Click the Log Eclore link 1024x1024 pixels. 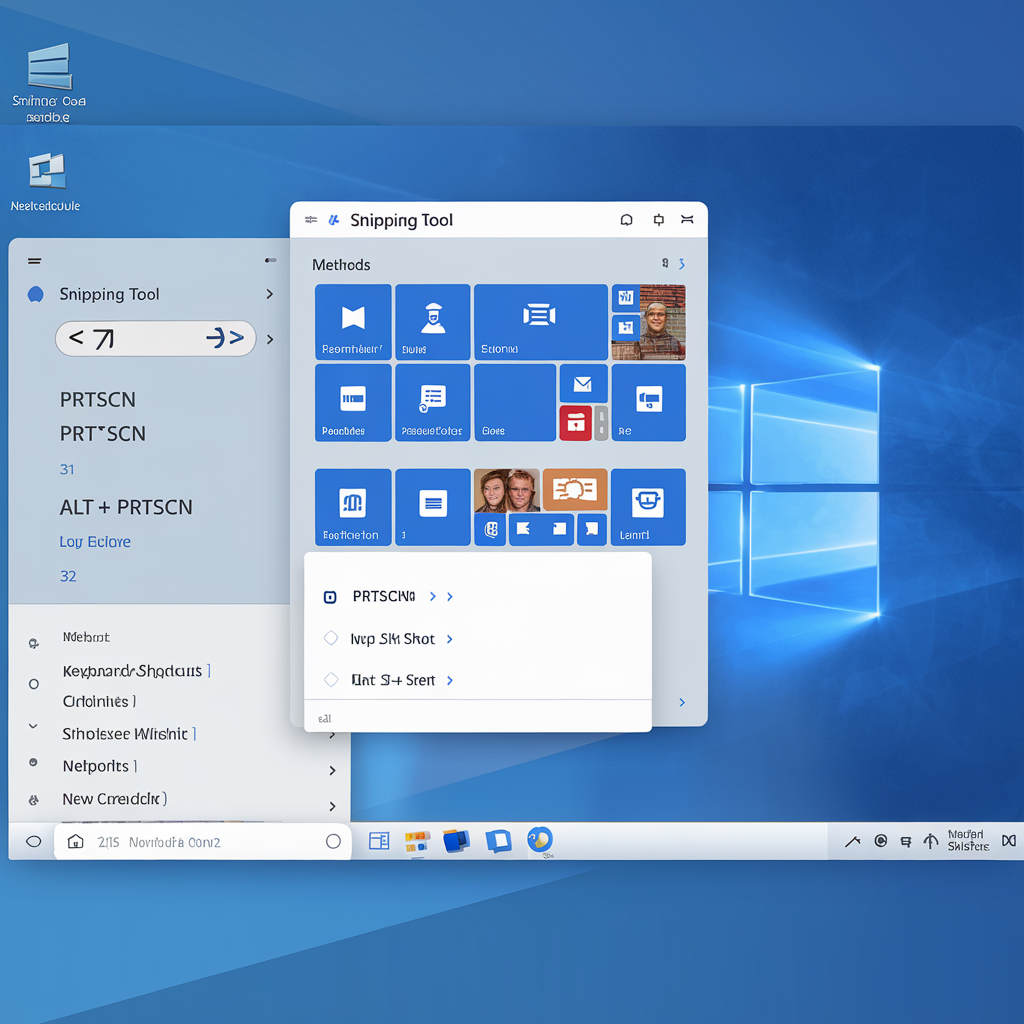(95, 541)
